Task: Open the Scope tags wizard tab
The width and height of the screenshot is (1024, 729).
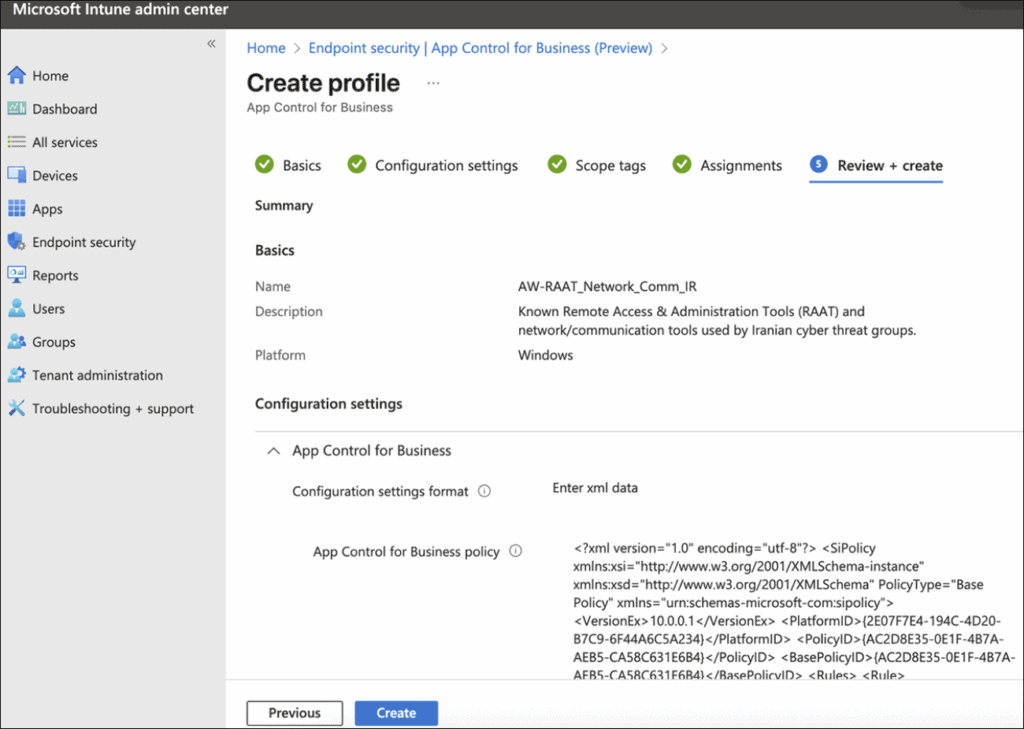Action: 597,165
